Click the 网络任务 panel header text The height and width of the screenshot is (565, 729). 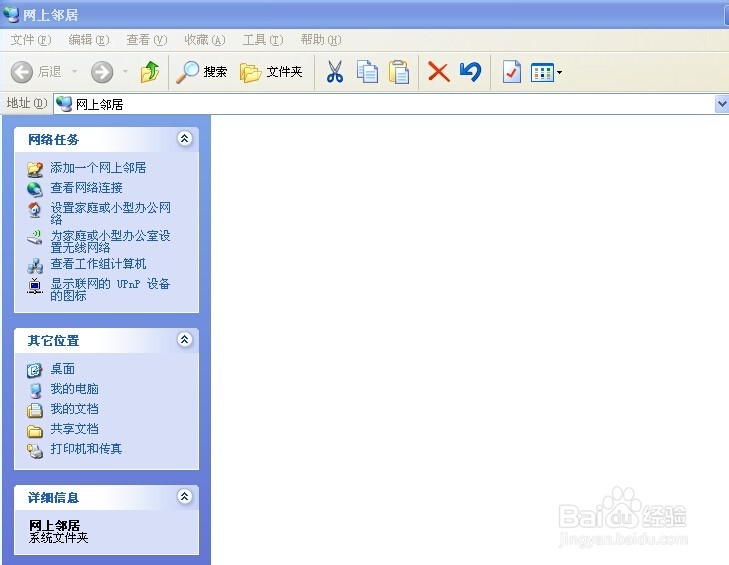[53, 140]
